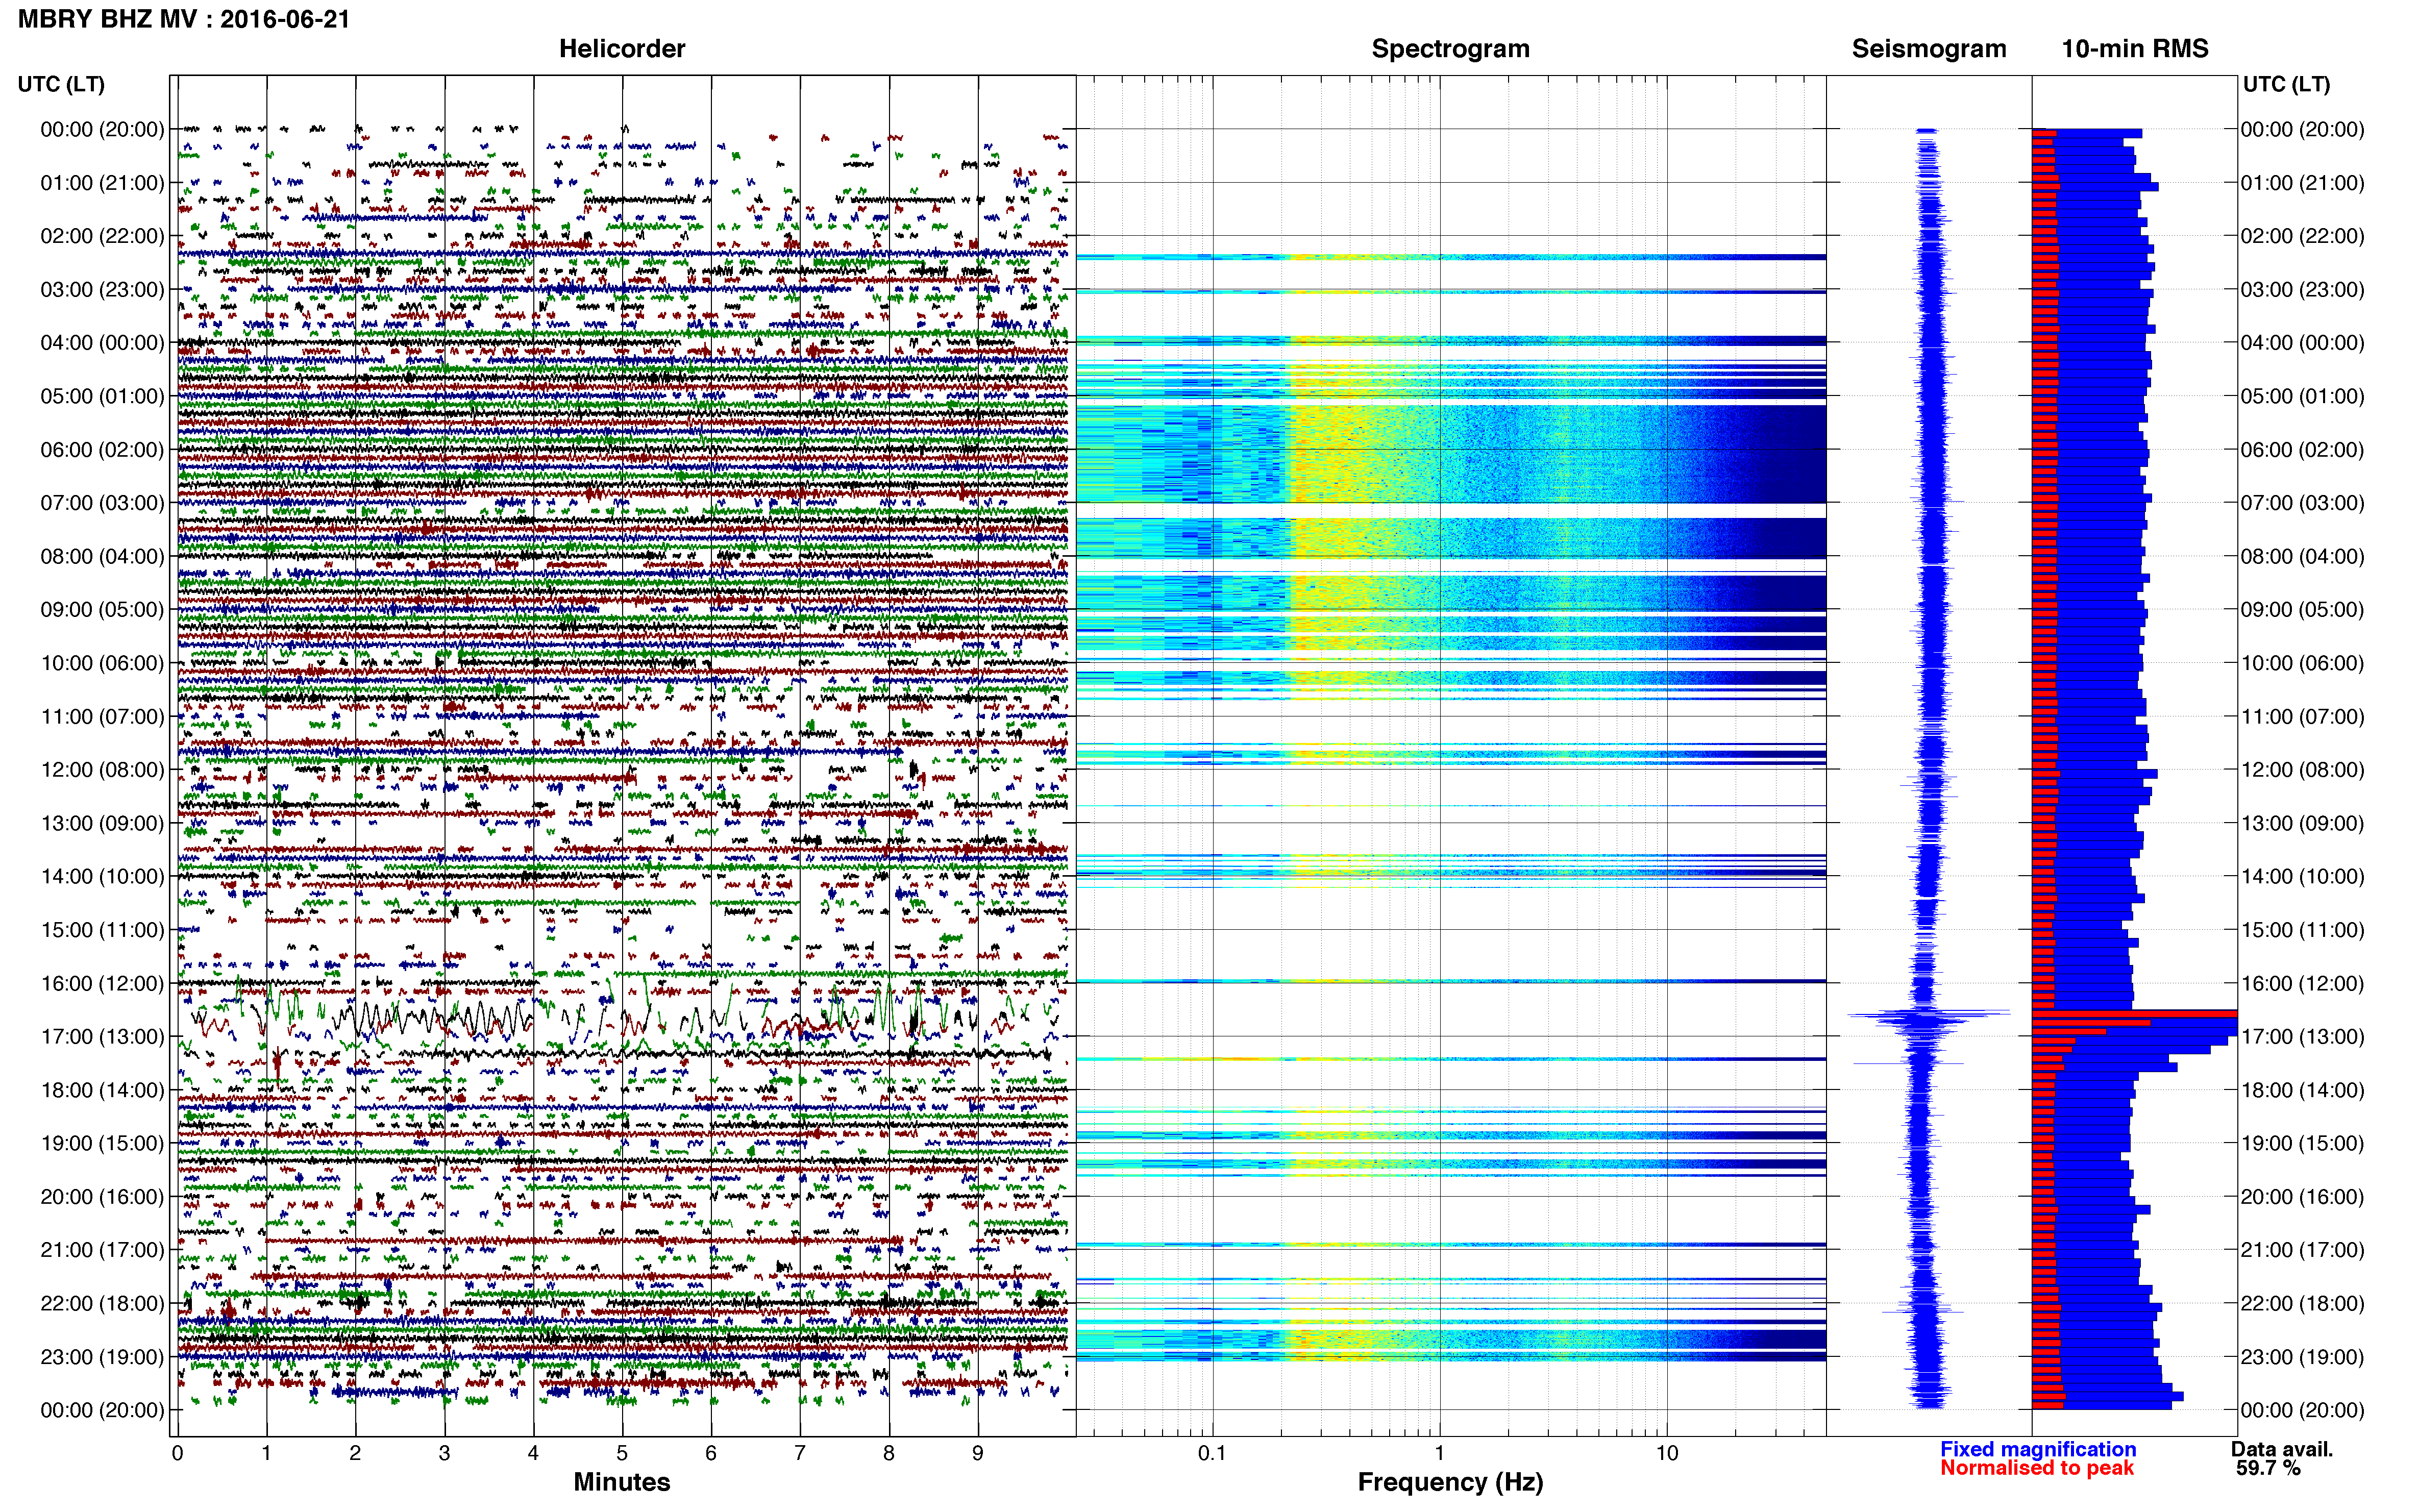Click the 'Fixed magnification' legend text
Screen dimensions: 2419x1512
tap(2038, 1449)
